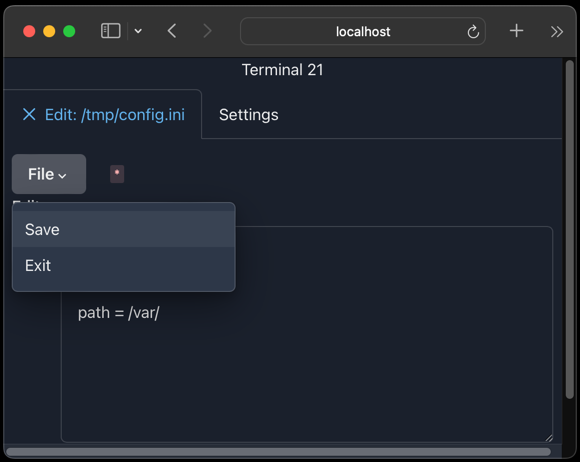Image resolution: width=580 pixels, height=462 pixels.
Task: Click the 'path = /var/' line
Action: click(119, 313)
